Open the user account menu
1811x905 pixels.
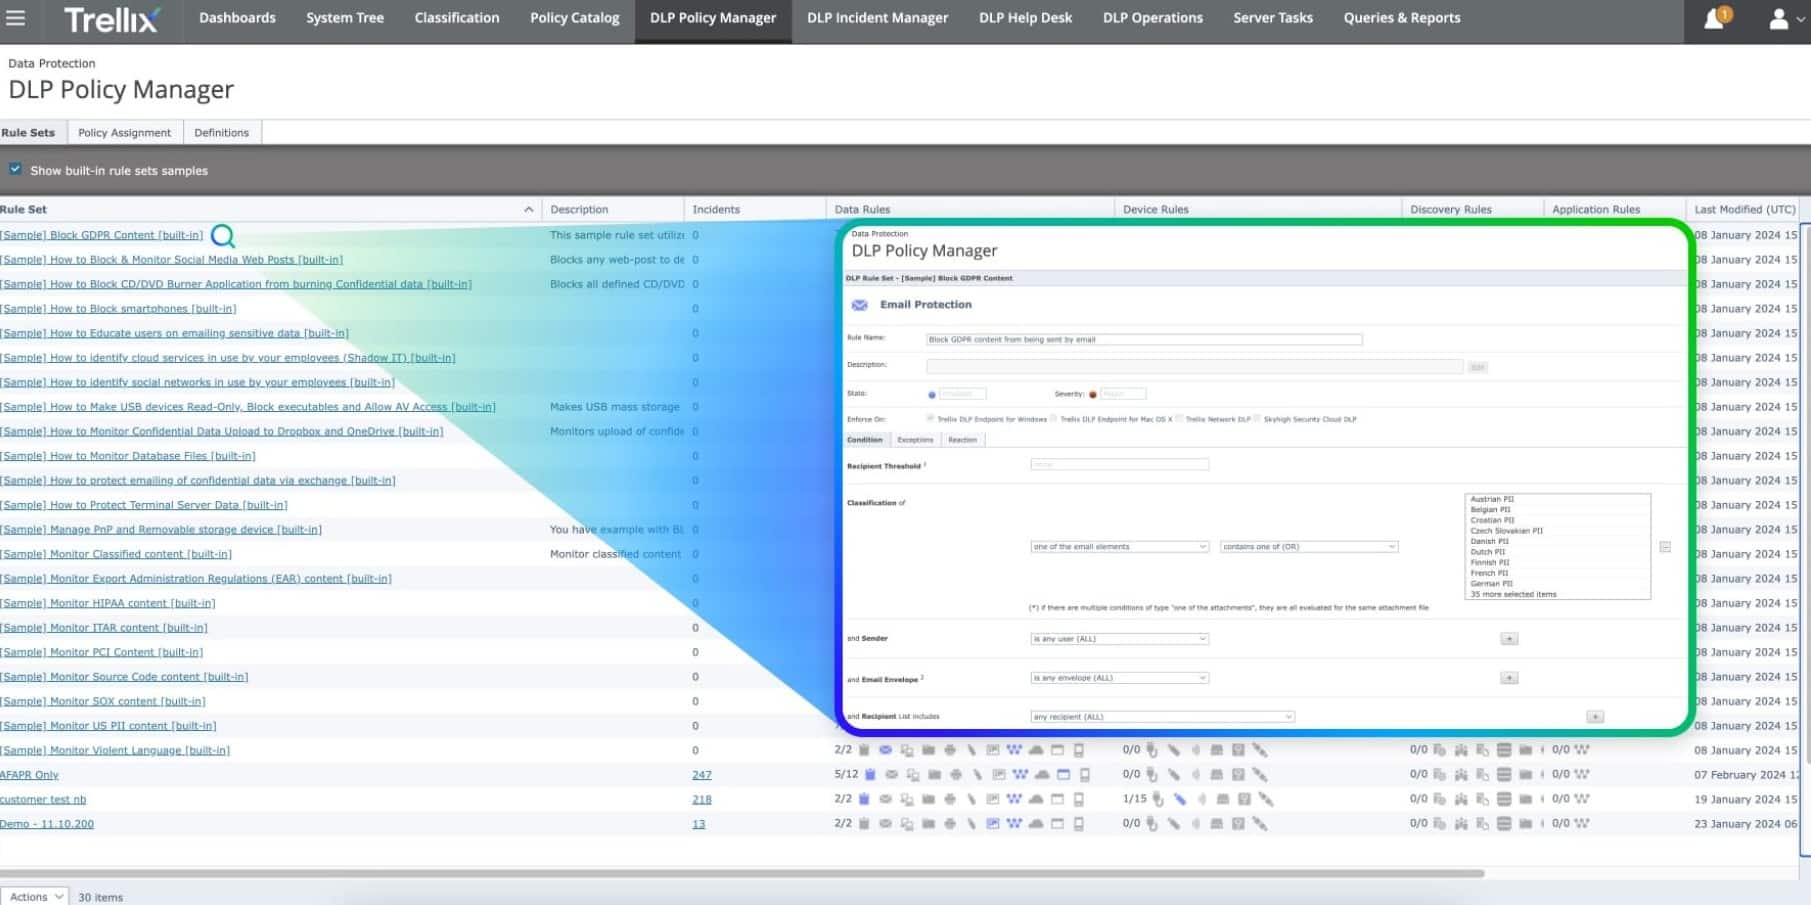point(1778,19)
